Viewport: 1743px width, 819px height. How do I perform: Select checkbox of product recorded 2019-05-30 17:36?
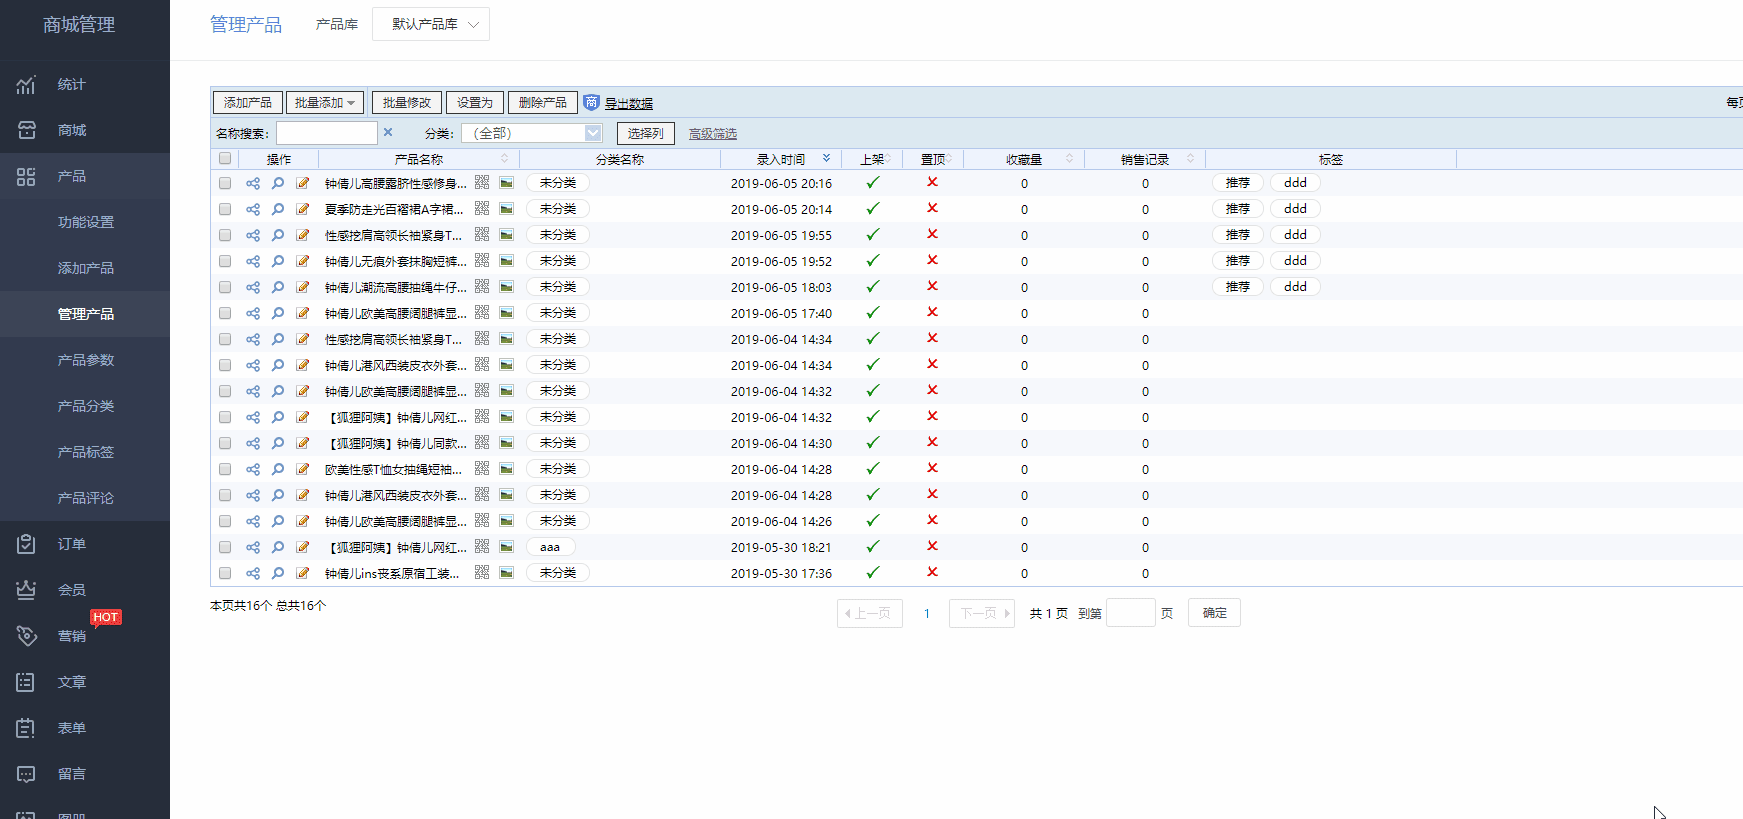pyautogui.click(x=225, y=574)
